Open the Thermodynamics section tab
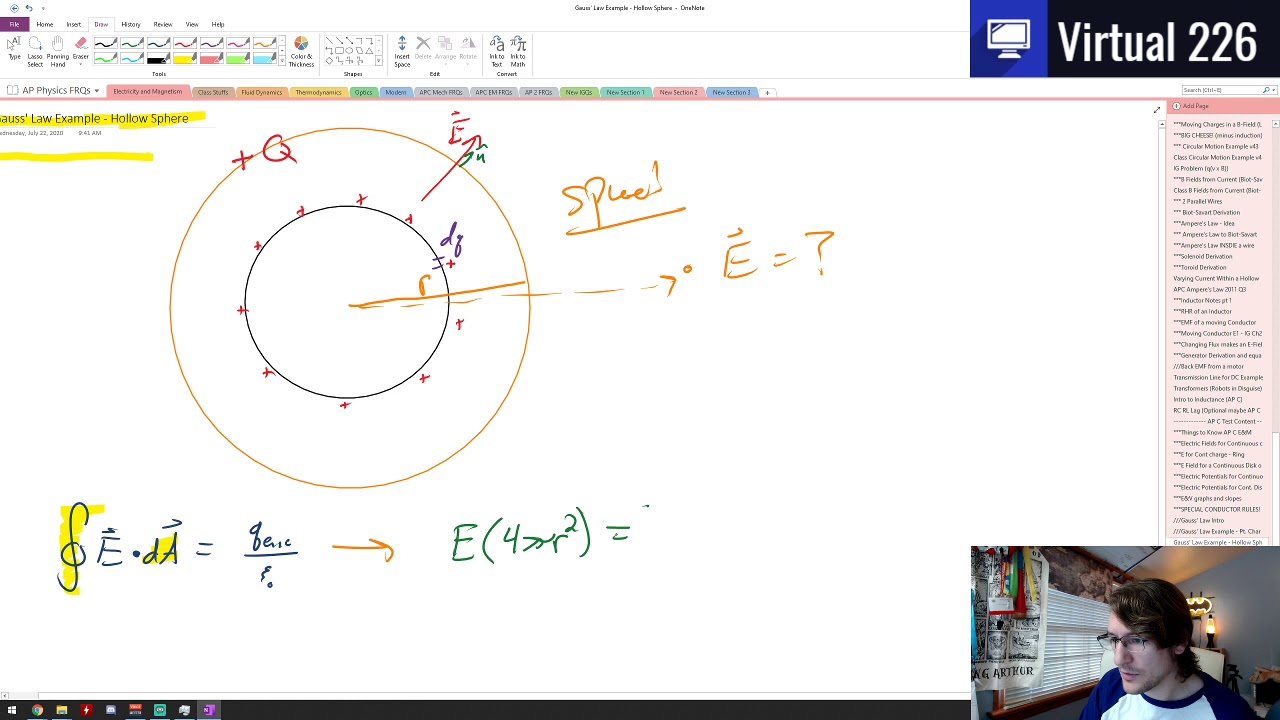 [318, 92]
